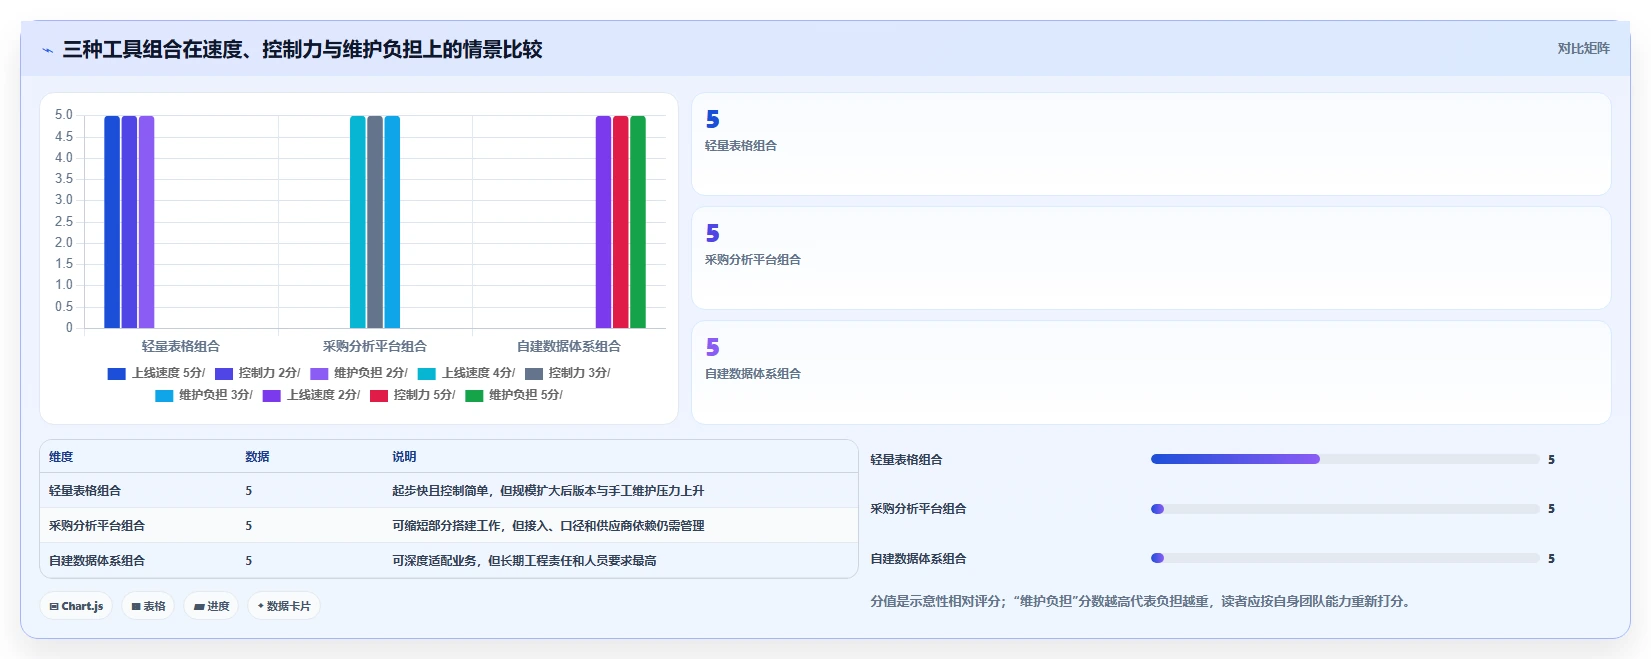Click the 自建数据体系组合 label beside progress bar
This screenshot has width=1651, height=659.
click(918, 559)
